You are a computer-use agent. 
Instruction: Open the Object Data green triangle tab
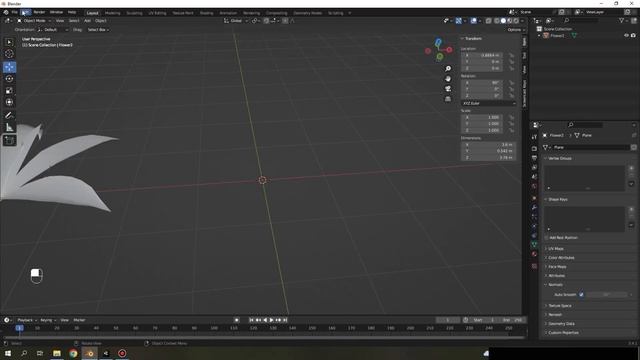click(x=534, y=244)
